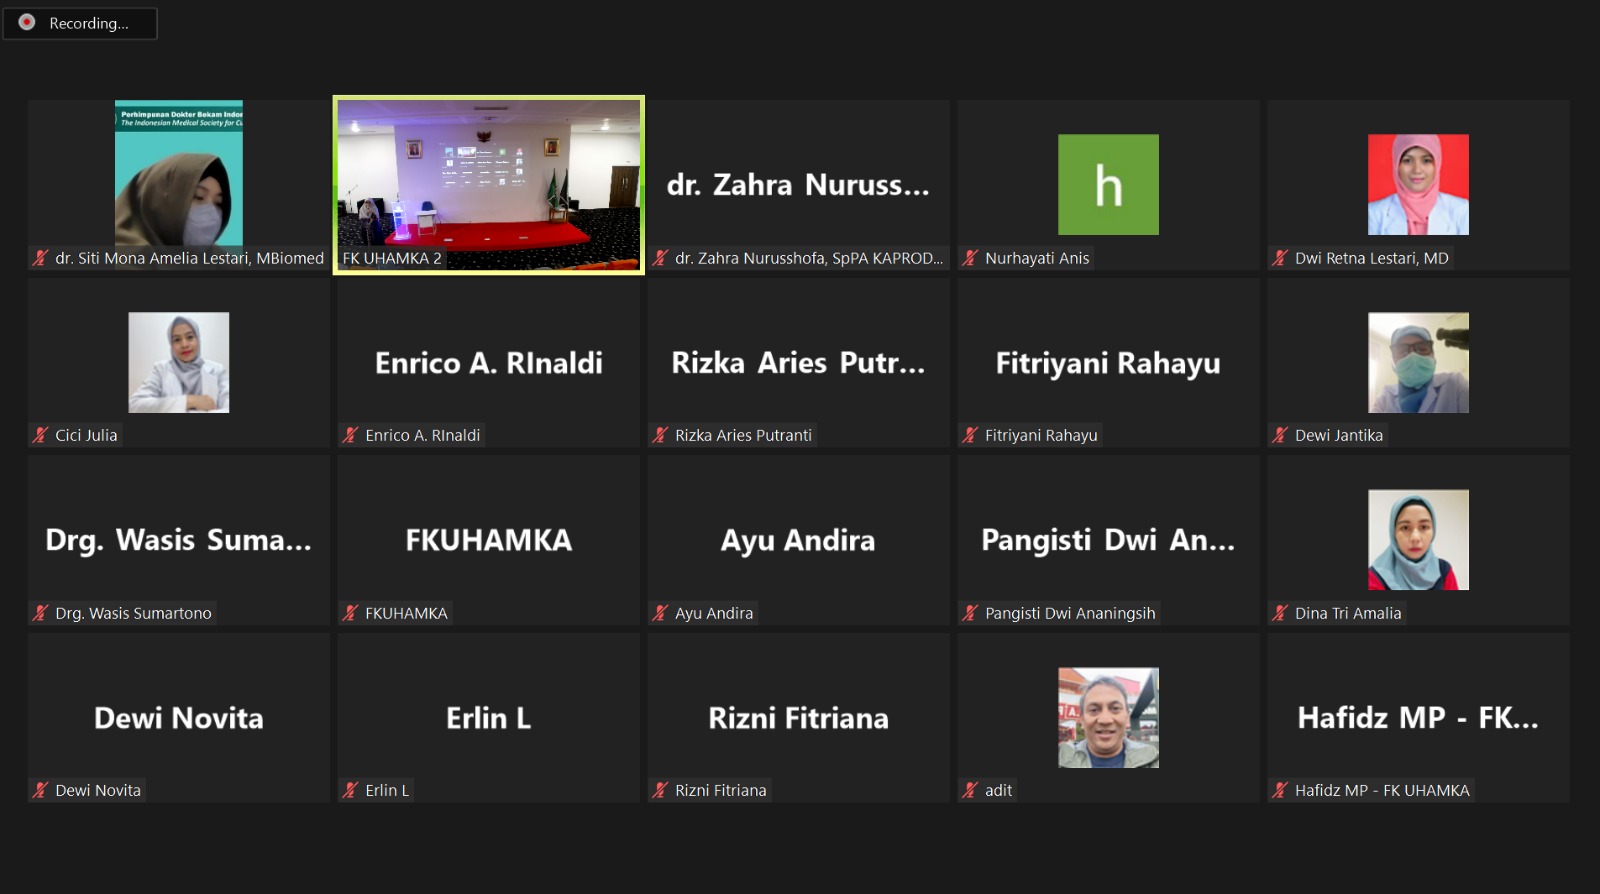1600x894 pixels.
Task: Click muted mic icon beside Dewi Jantika
Action: [x=1280, y=435]
